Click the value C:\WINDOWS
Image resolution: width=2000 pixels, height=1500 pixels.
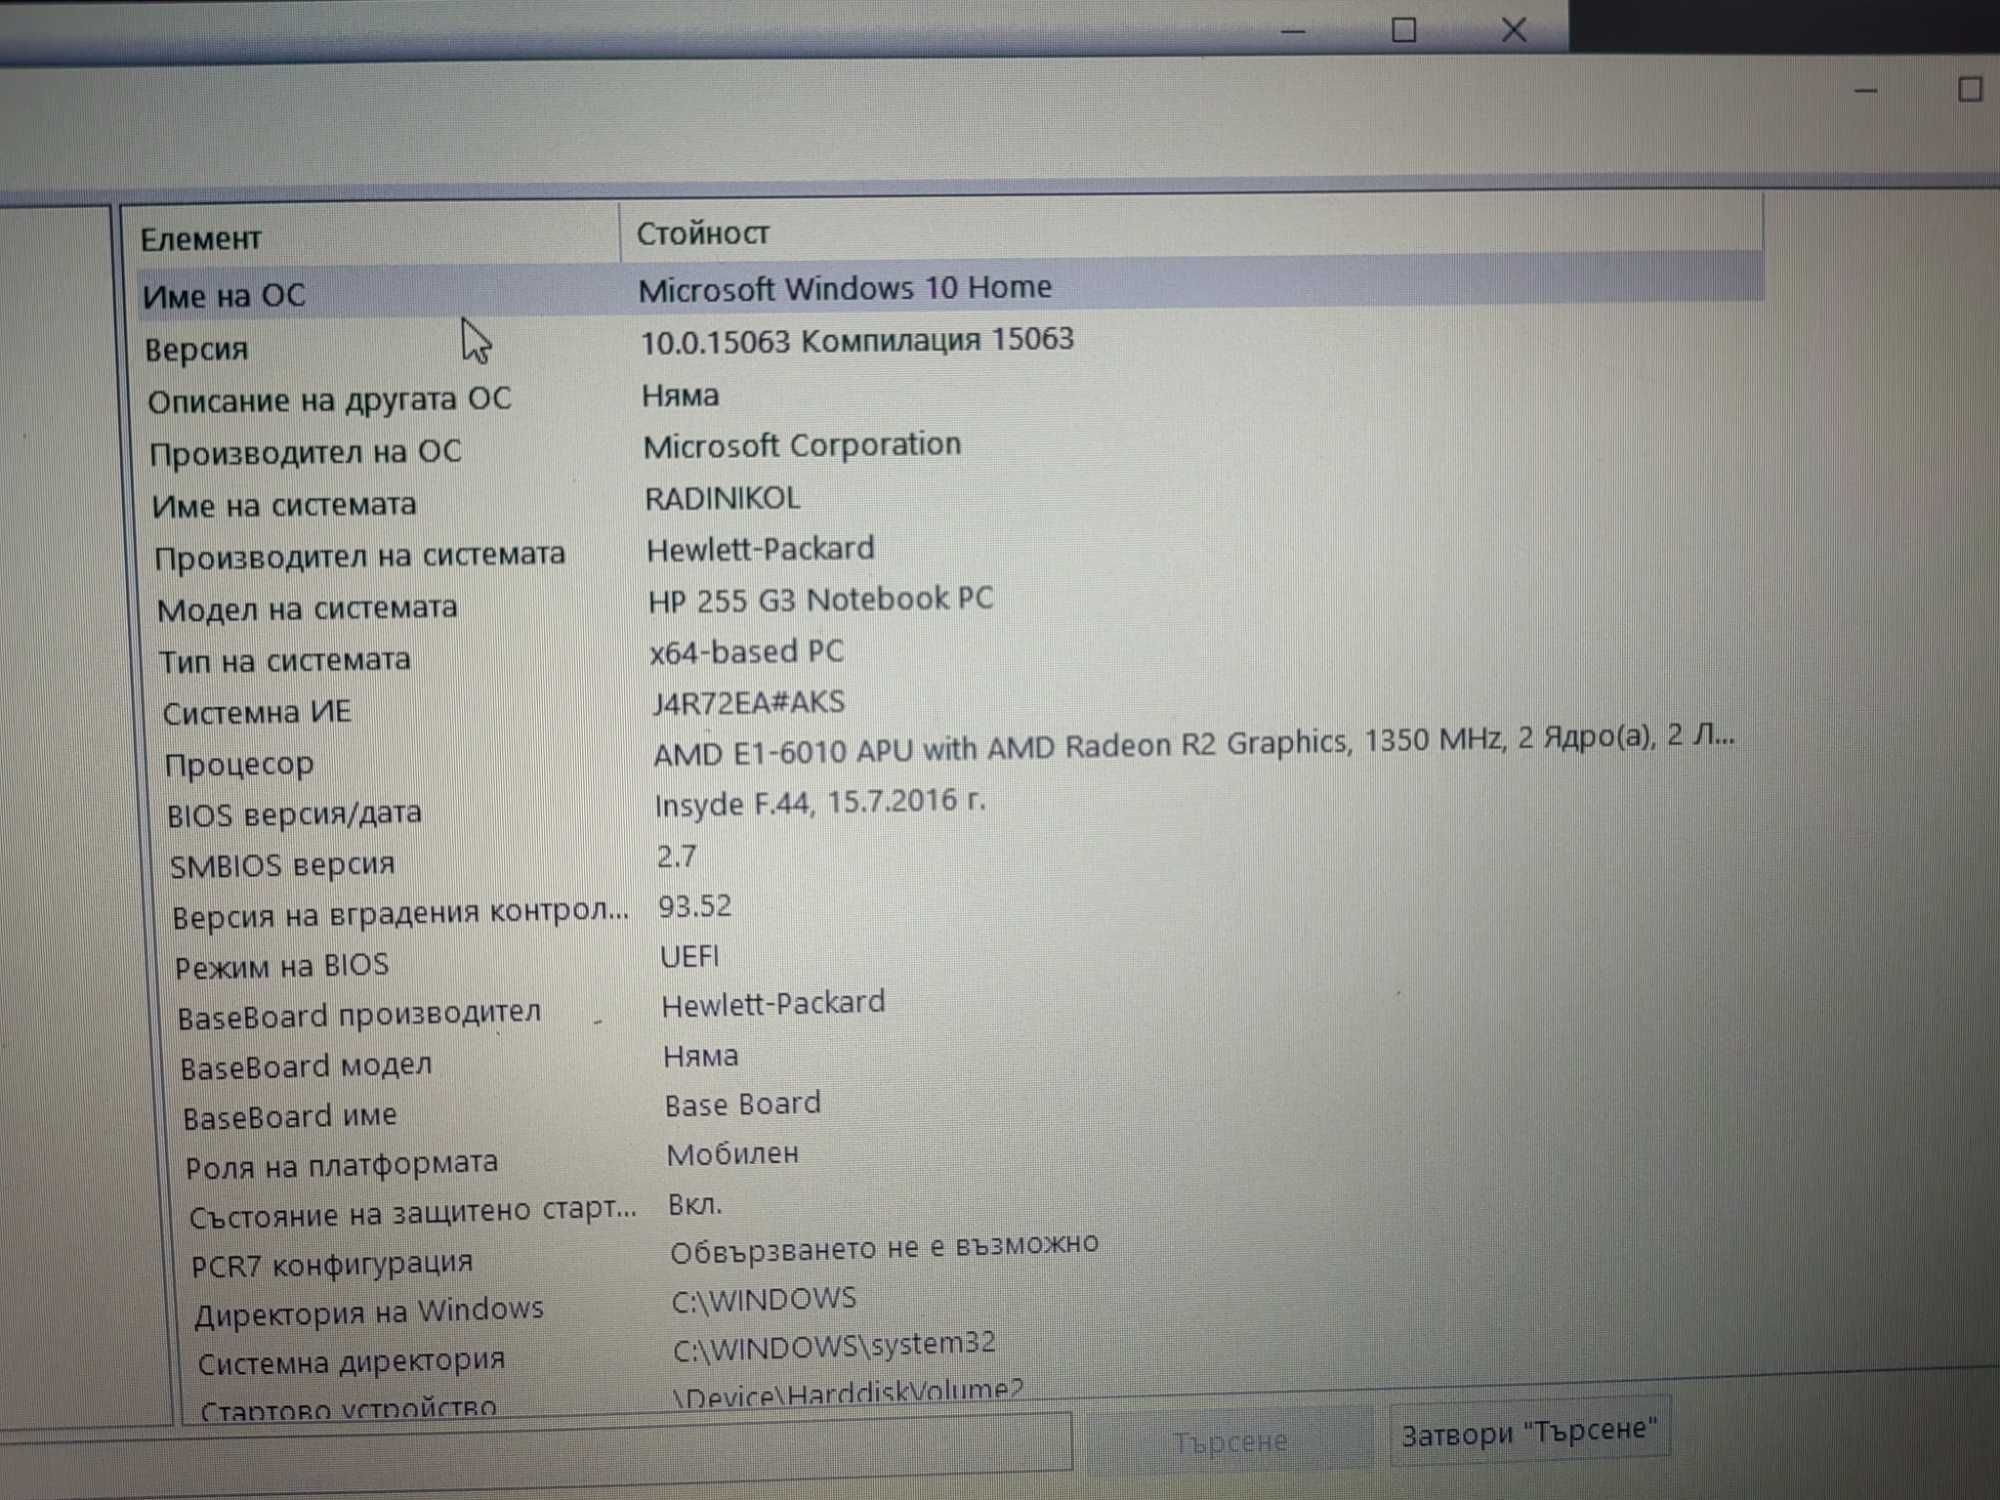click(764, 1300)
